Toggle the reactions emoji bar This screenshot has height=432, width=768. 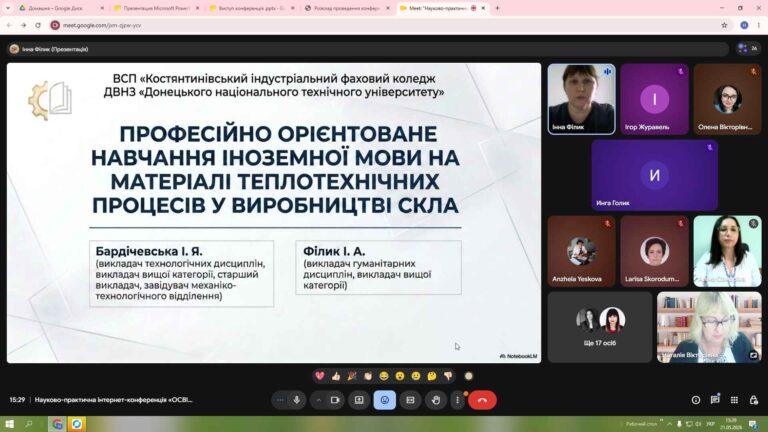pyautogui.click(x=384, y=400)
